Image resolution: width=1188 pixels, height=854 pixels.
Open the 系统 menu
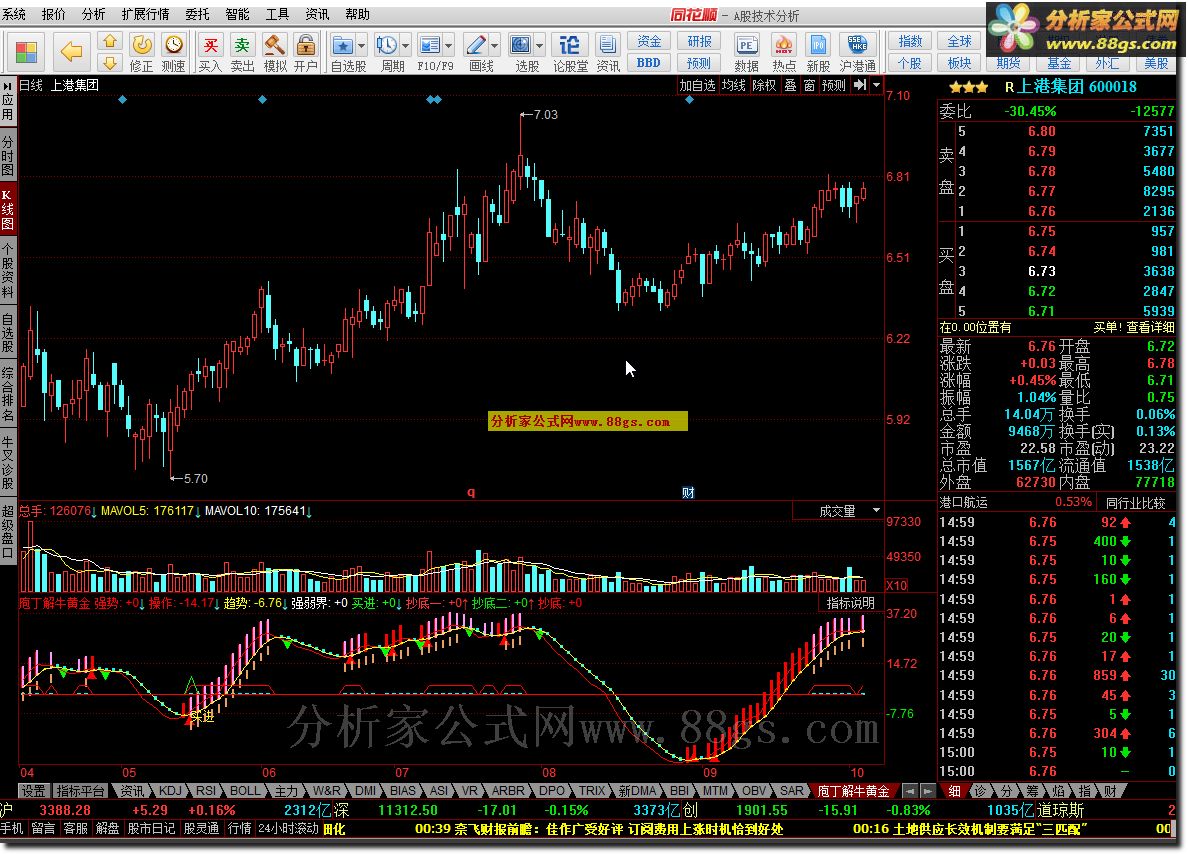click(14, 14)
